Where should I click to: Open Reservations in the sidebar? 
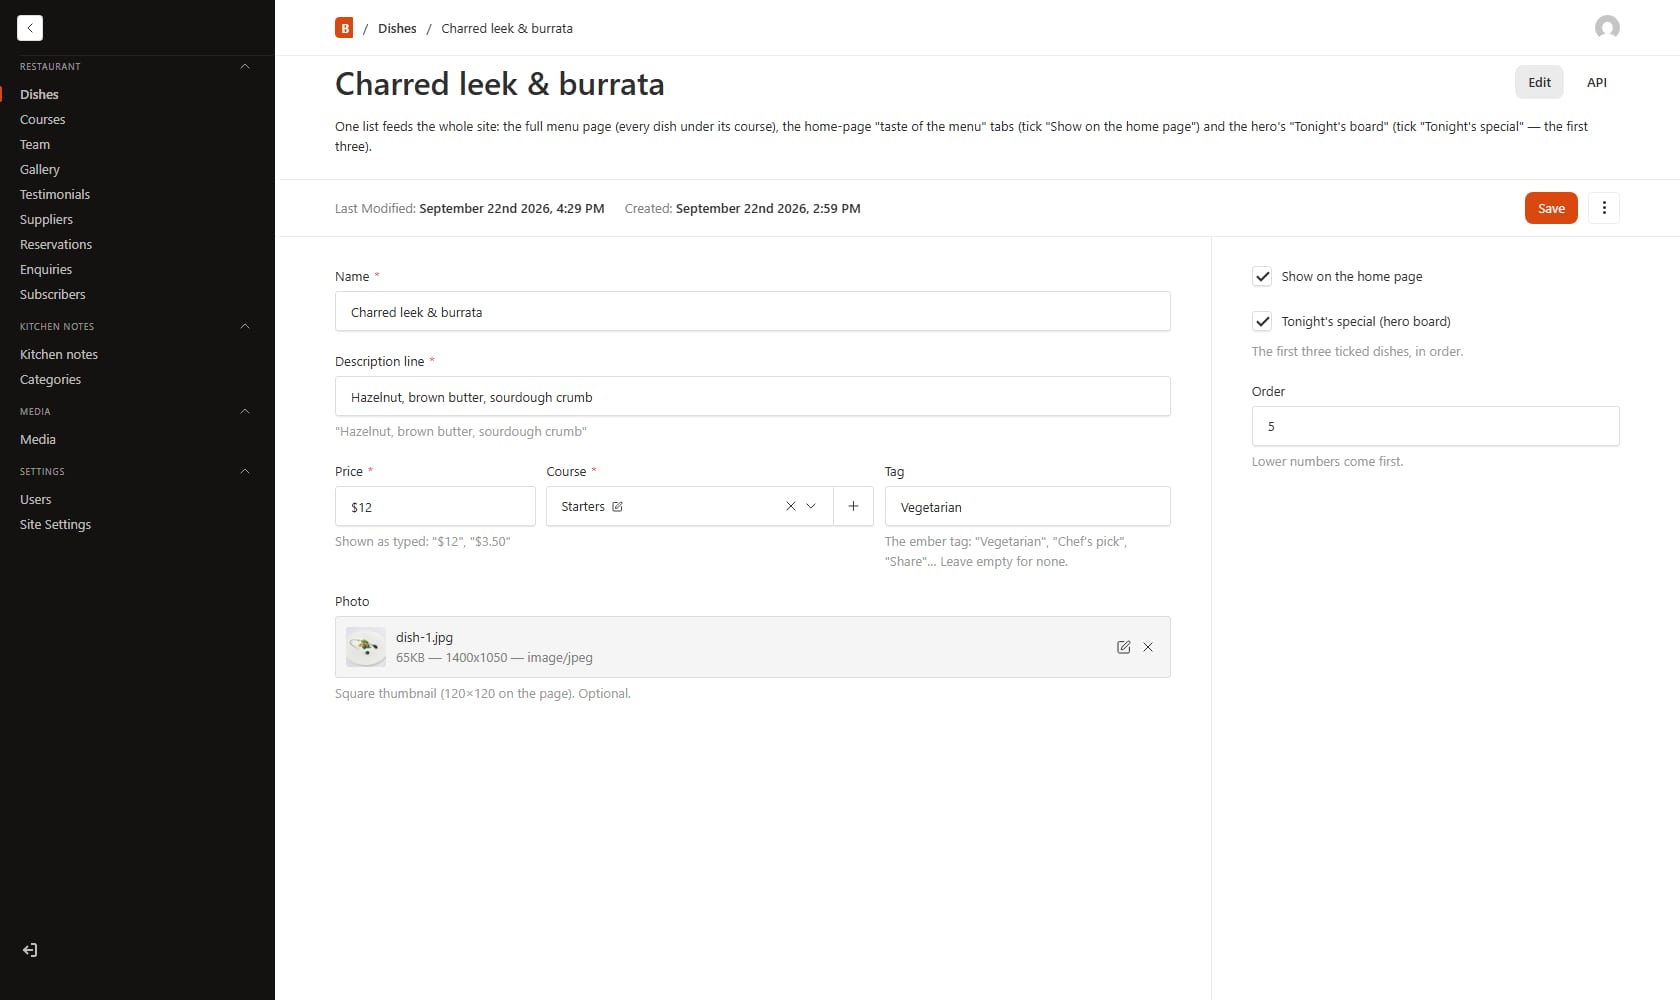coord(56,244)
